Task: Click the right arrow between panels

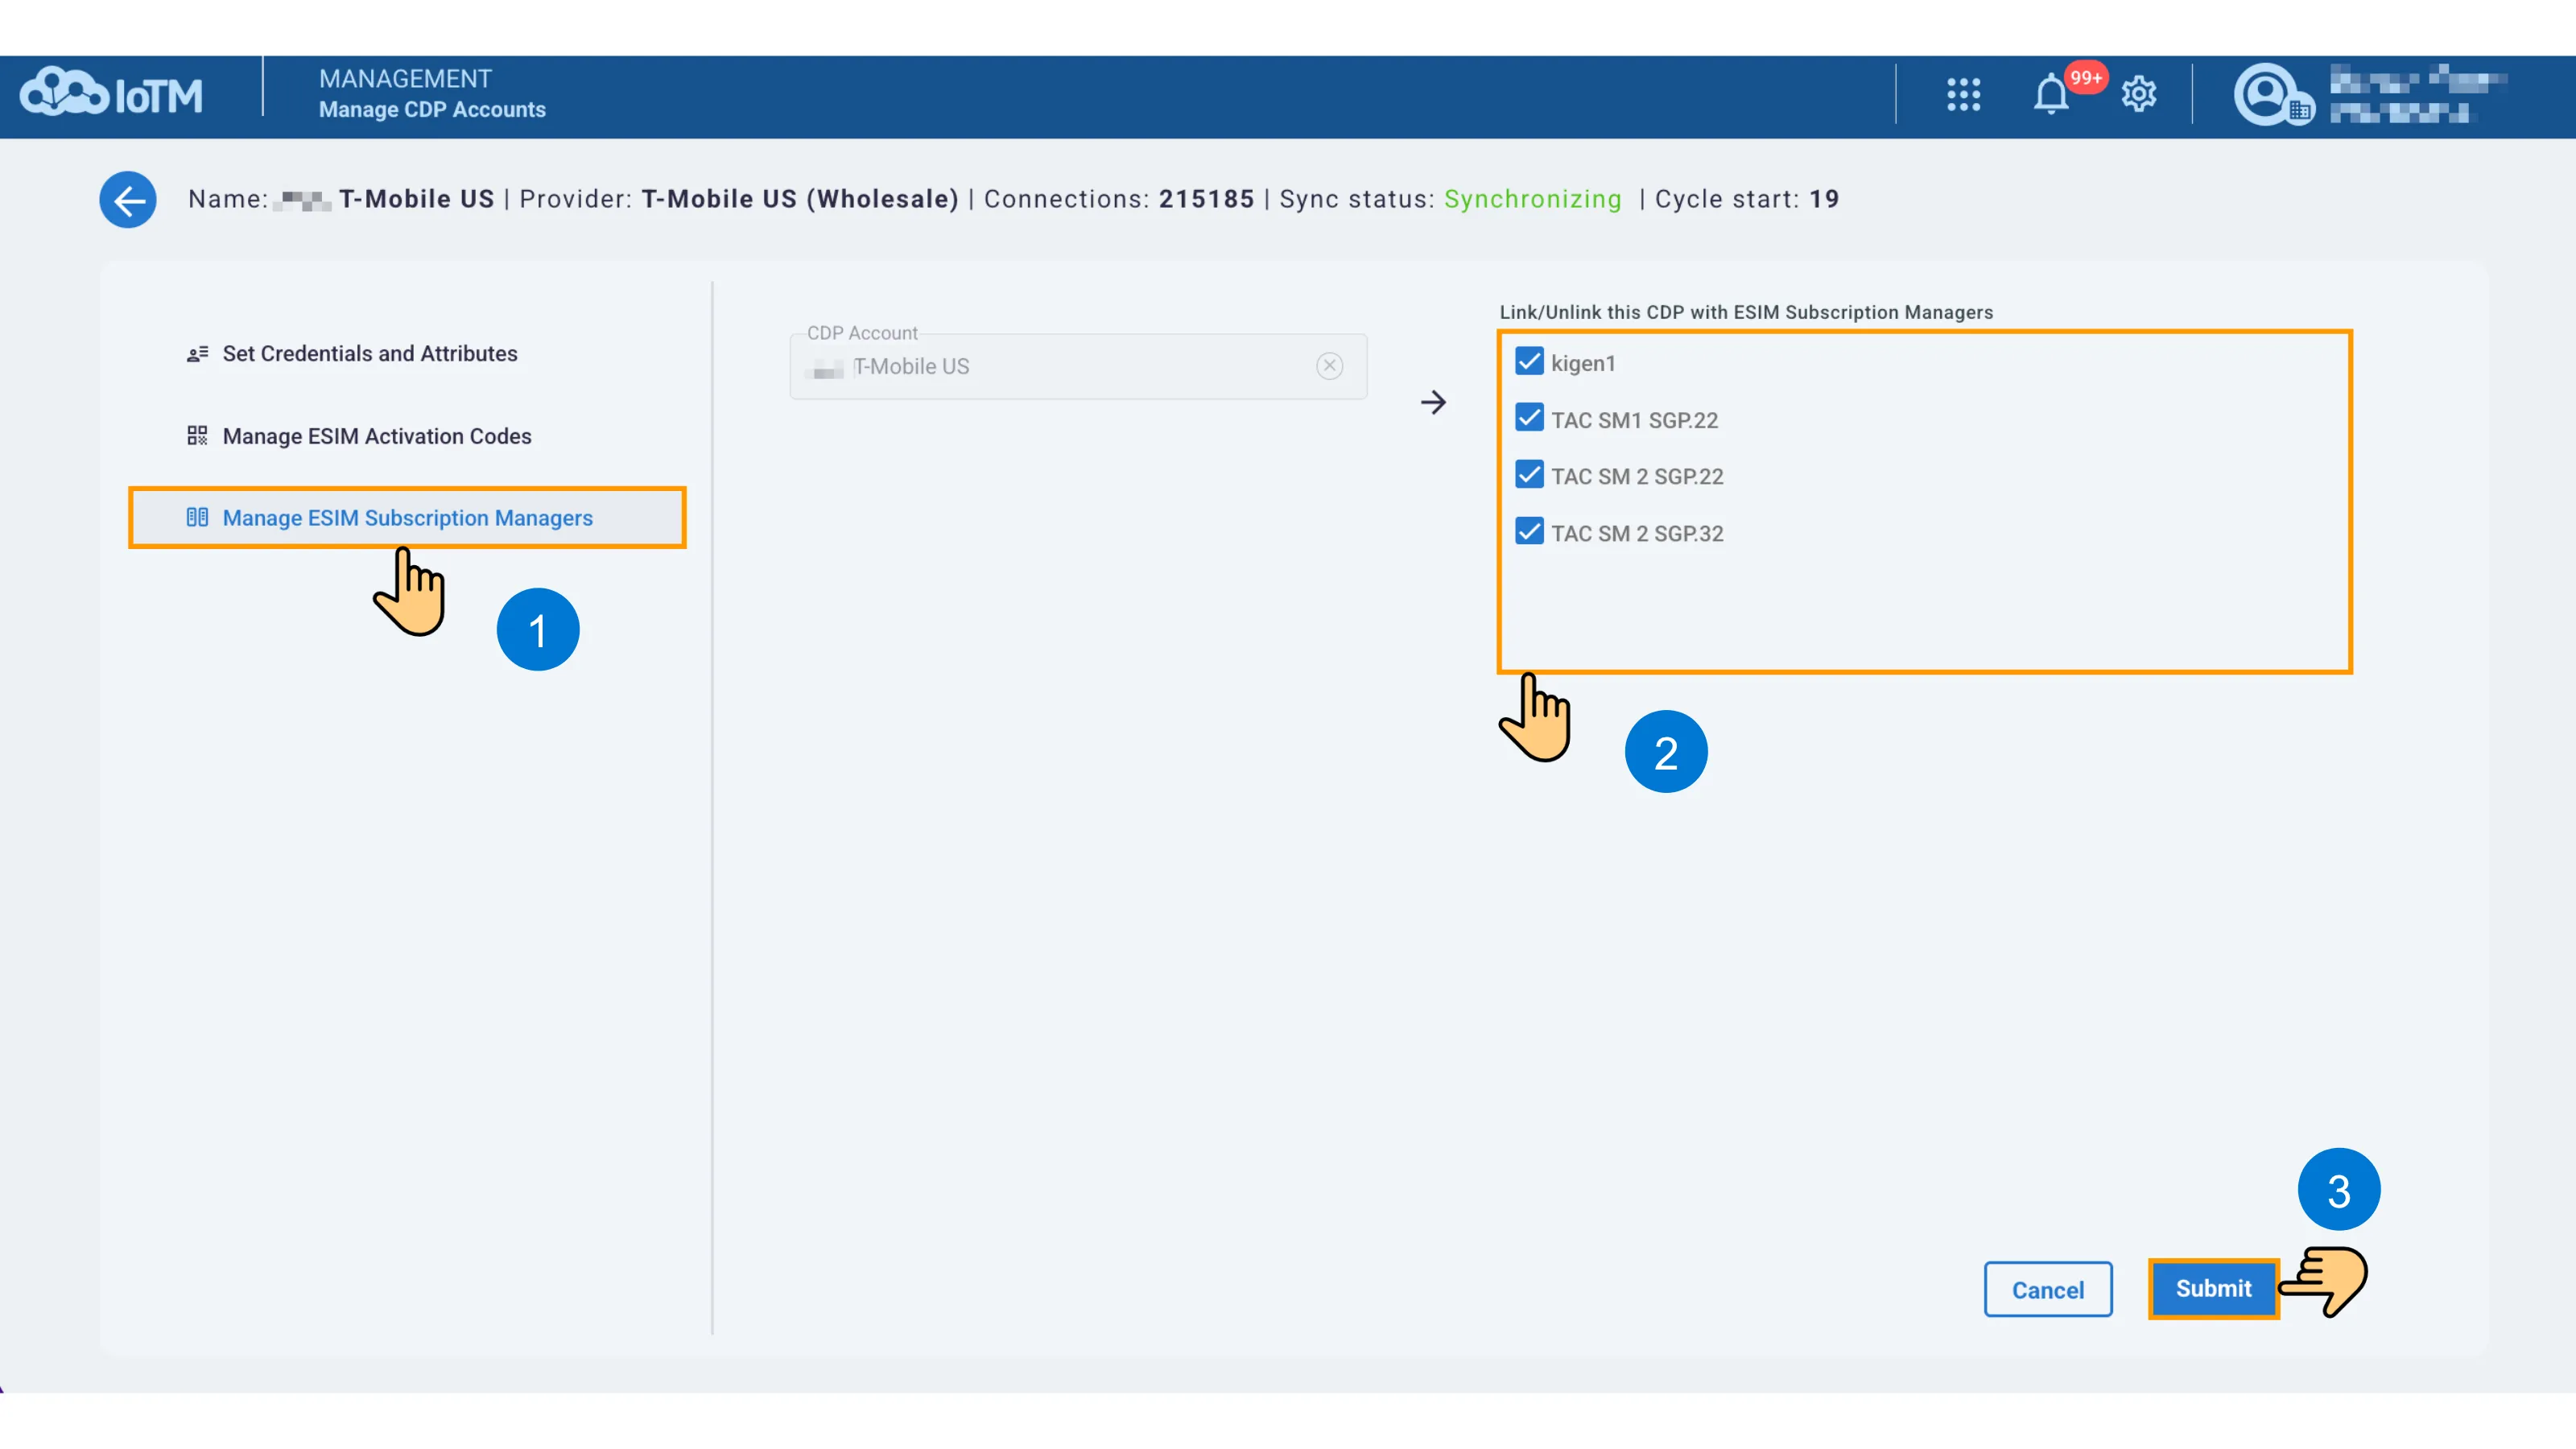Action: point(1433,402)
